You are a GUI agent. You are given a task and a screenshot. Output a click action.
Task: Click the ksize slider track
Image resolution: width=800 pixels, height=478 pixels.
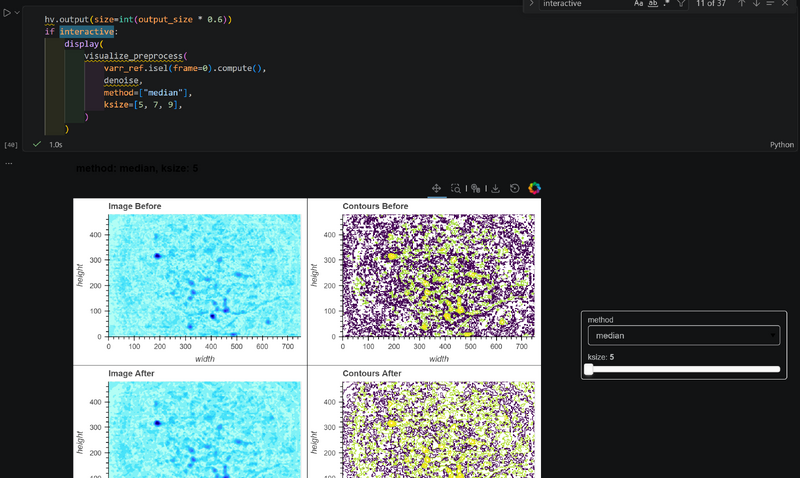(x=684, y=369)
